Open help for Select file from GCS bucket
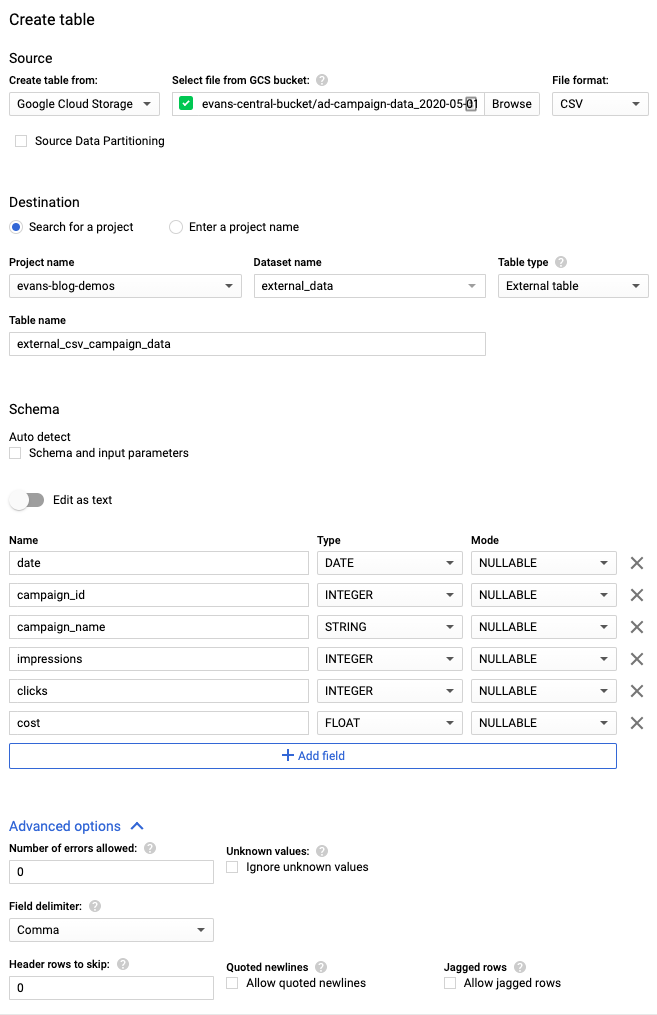The image size is (657, 1015). tap(322, 80)
